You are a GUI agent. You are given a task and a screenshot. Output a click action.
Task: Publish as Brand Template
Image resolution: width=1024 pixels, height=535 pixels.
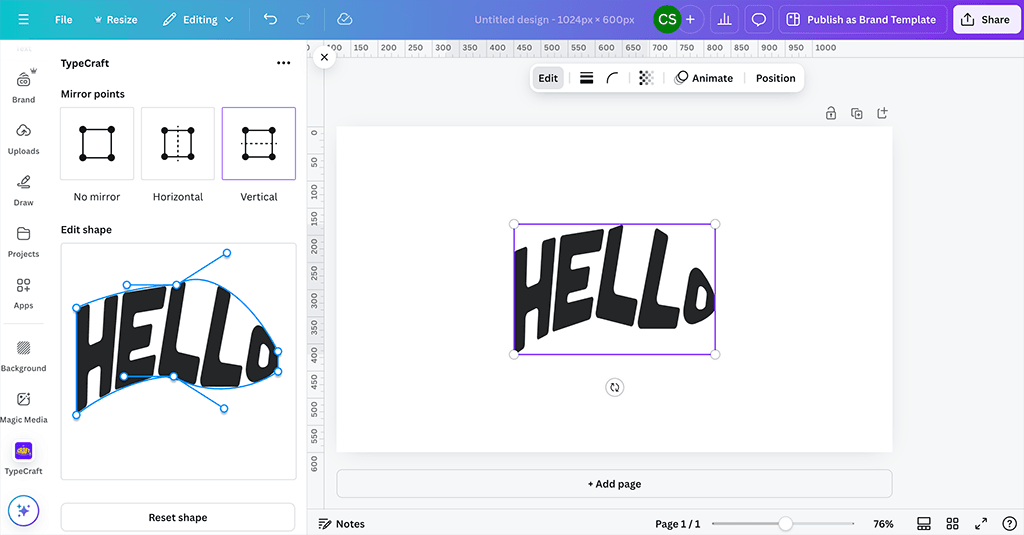click(862, 20)
